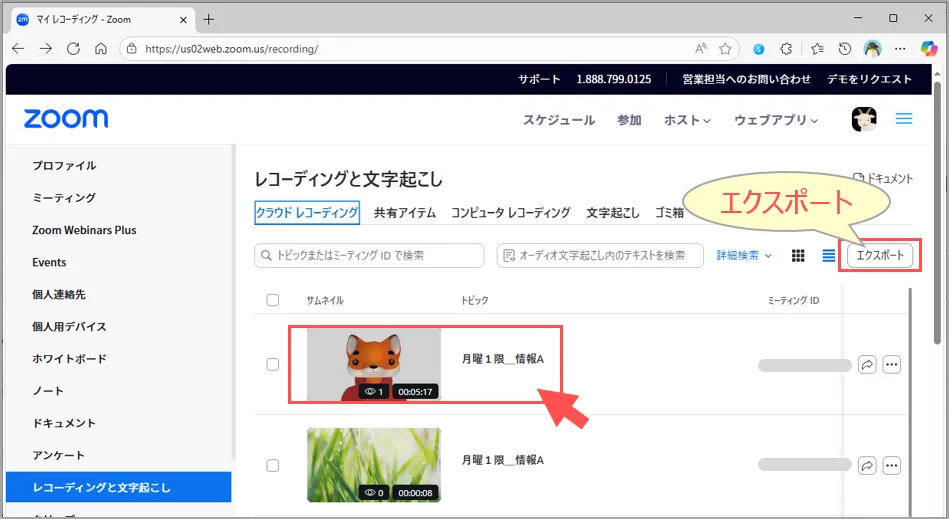Click the blue Skype extension icon
This screenshot has width=949, height=519.
(758, 50)
